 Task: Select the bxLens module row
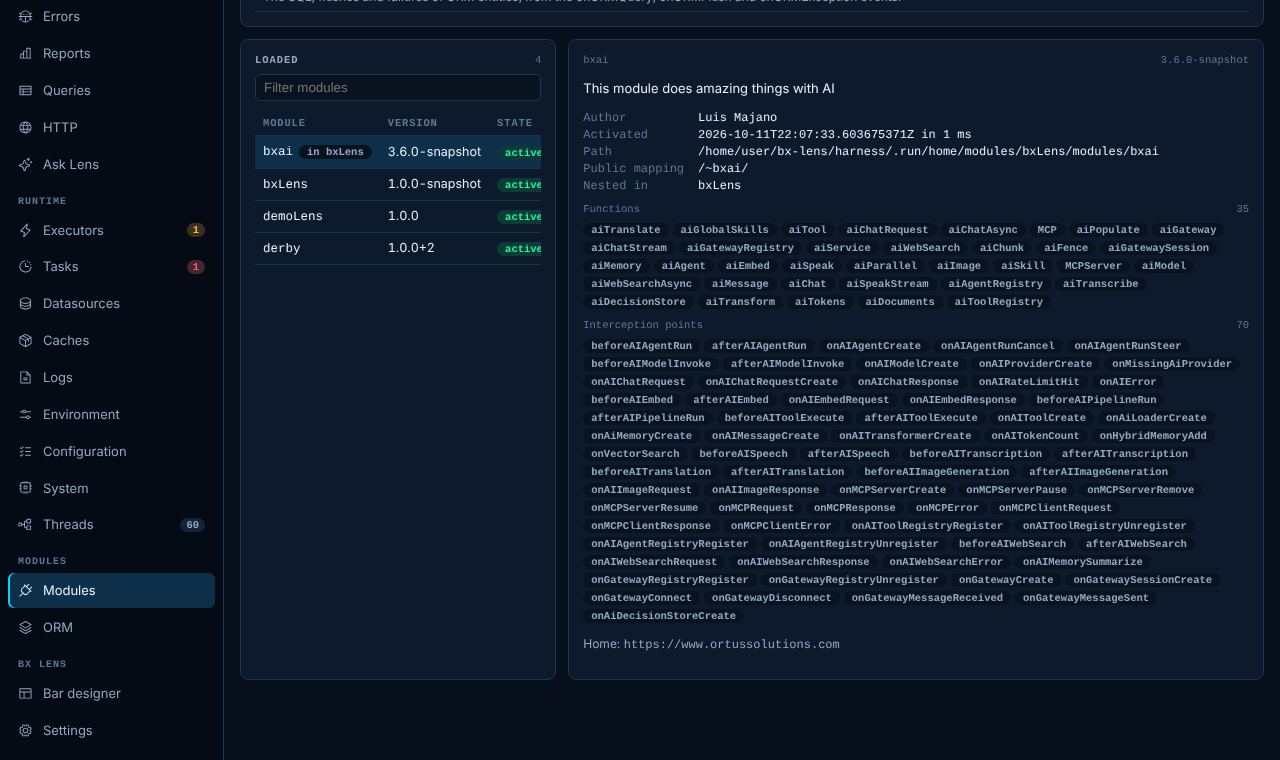398,184
